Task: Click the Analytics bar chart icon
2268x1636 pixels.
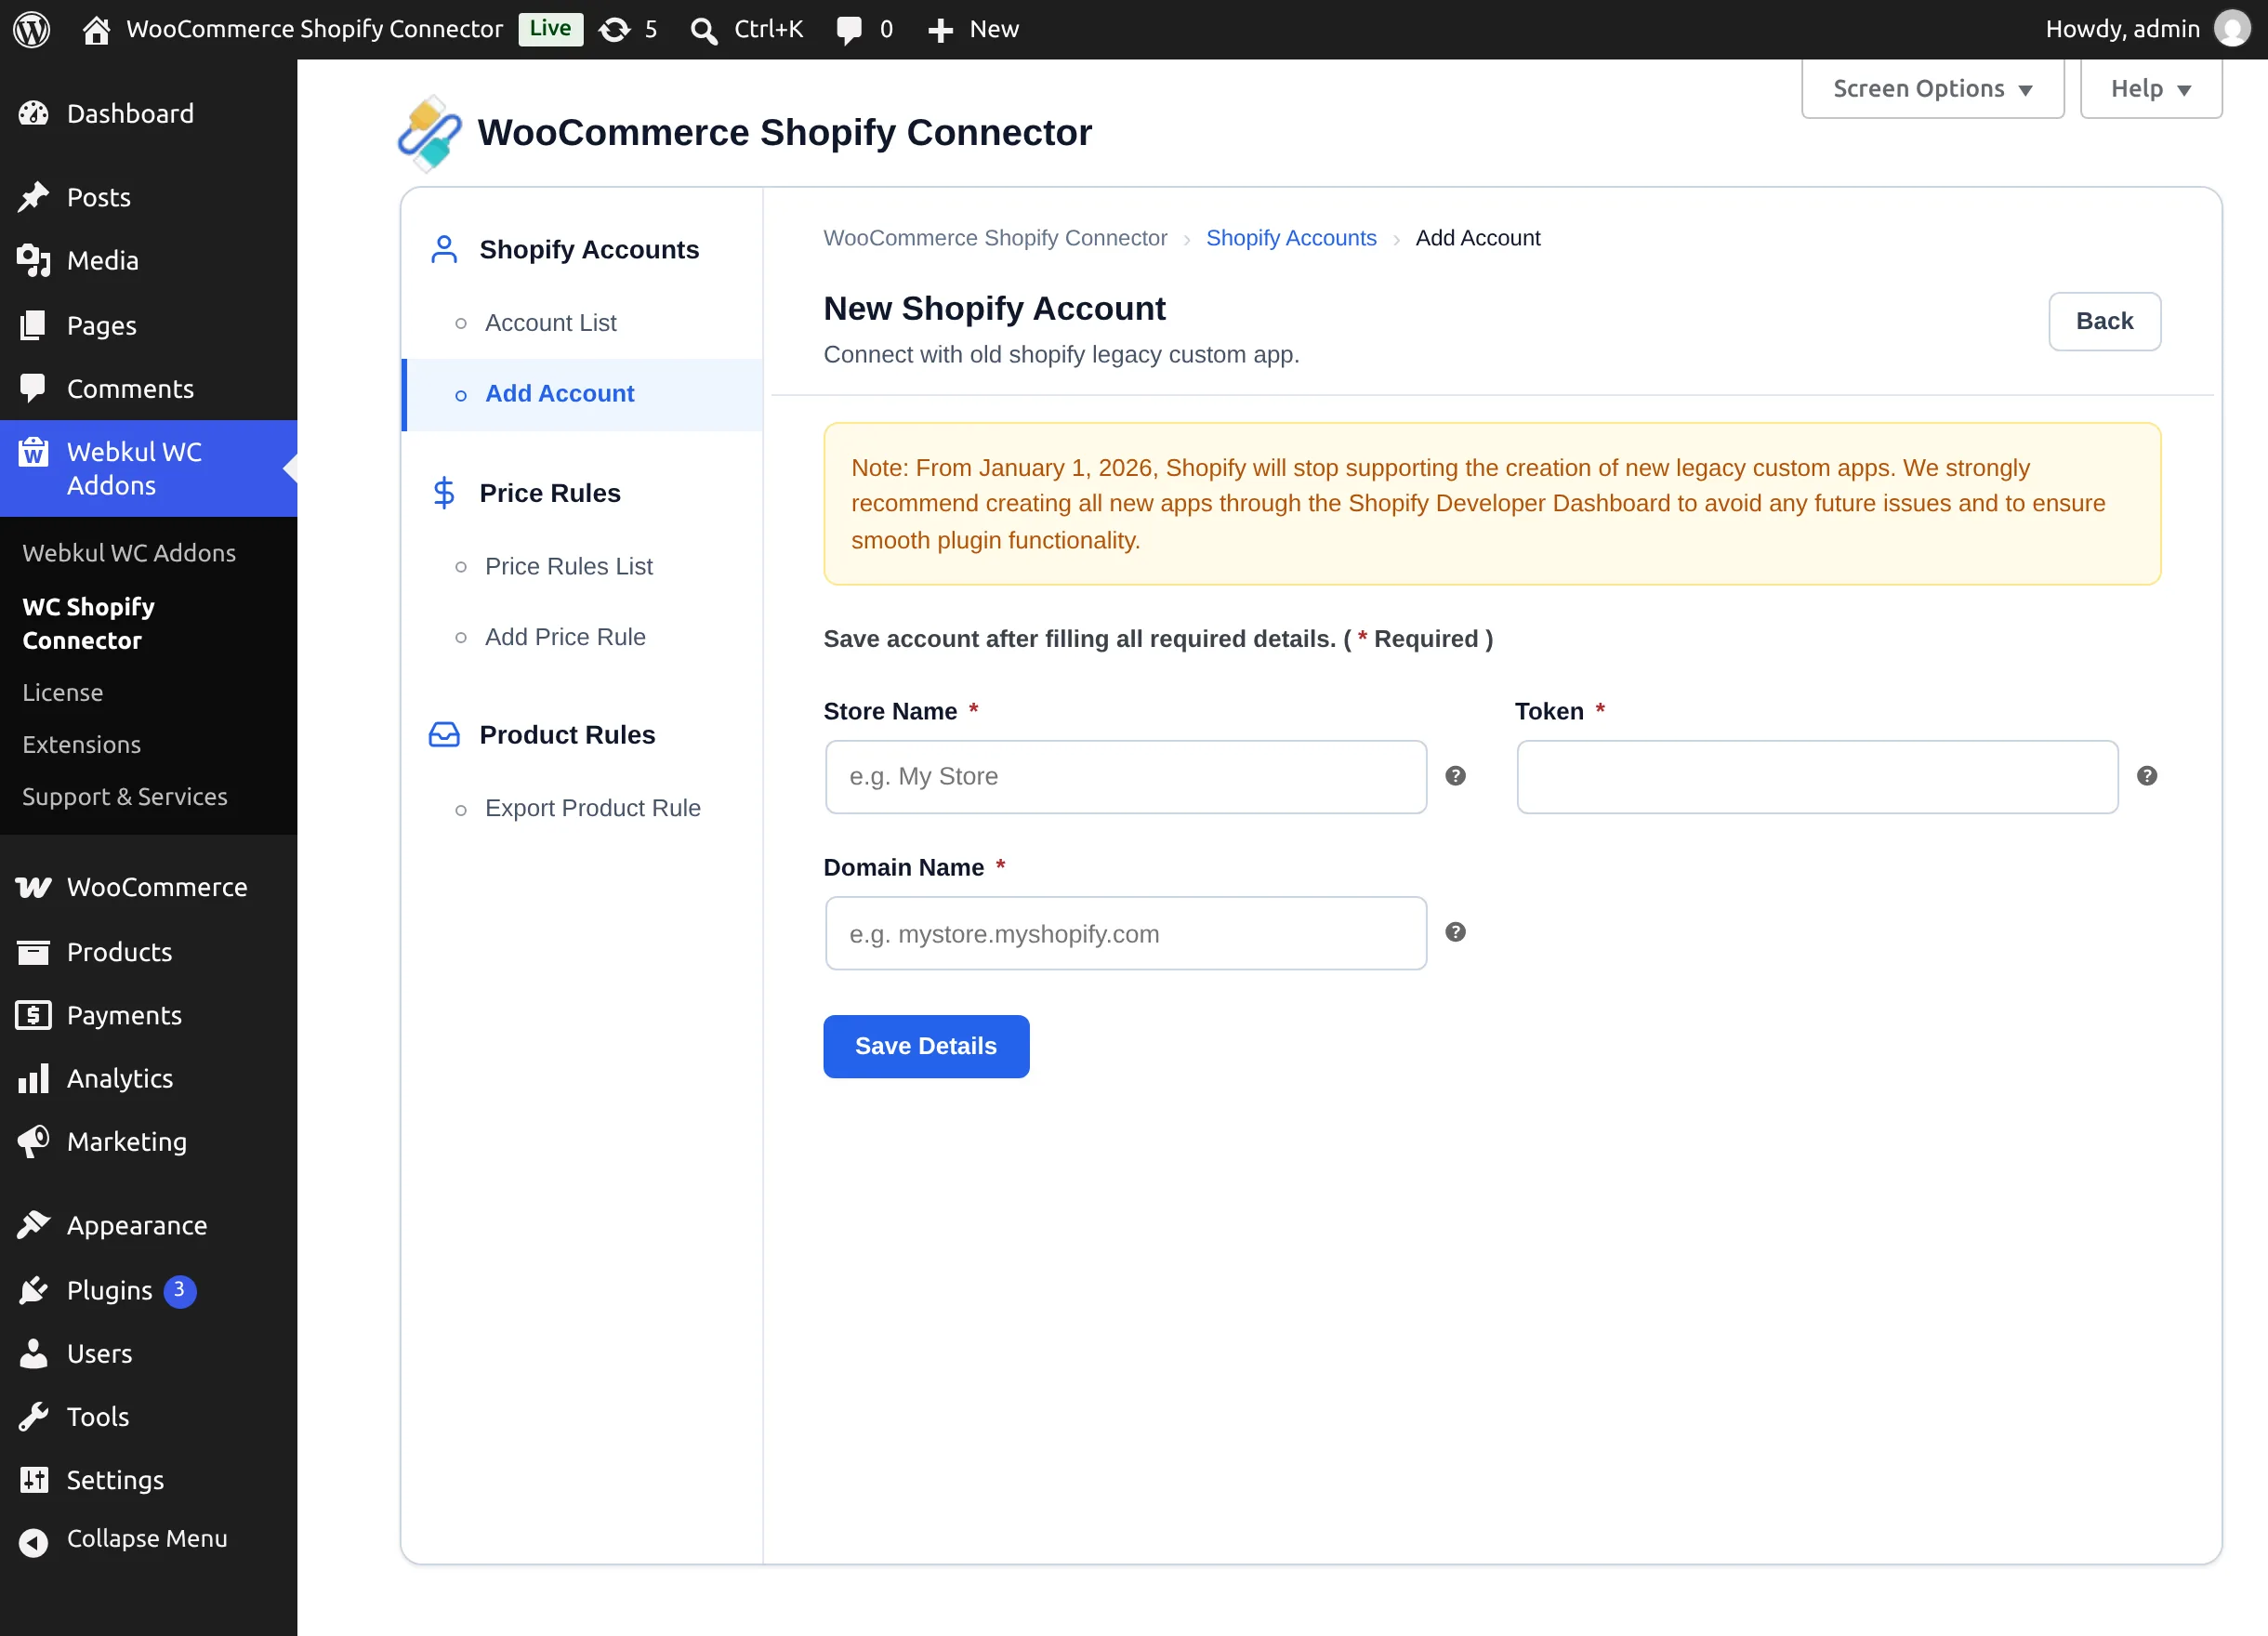Action: tap(33, 1078)
